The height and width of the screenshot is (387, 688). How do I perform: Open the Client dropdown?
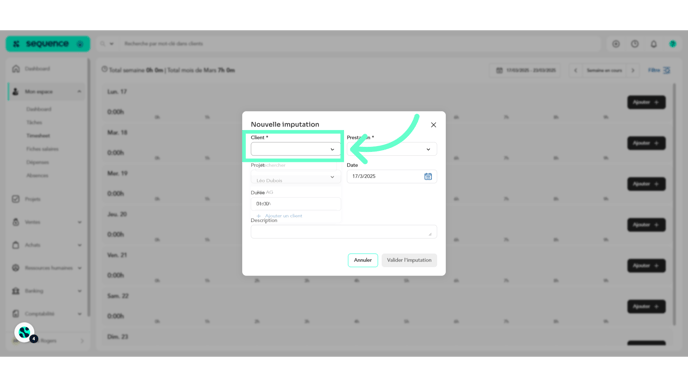click(x=295, y=149)
